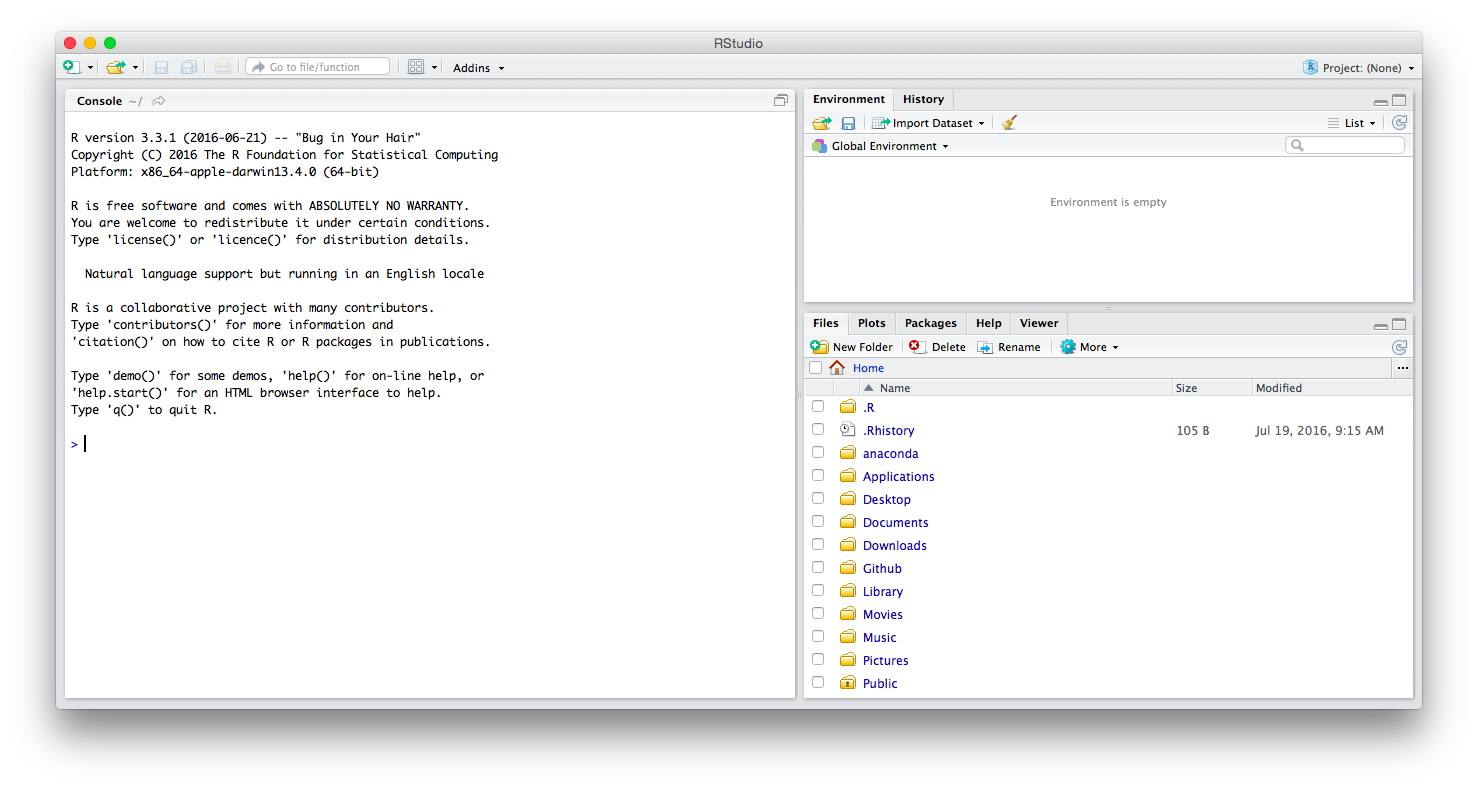
Task: Click the Print icon in the toolbar
Action: coord(222,67)
